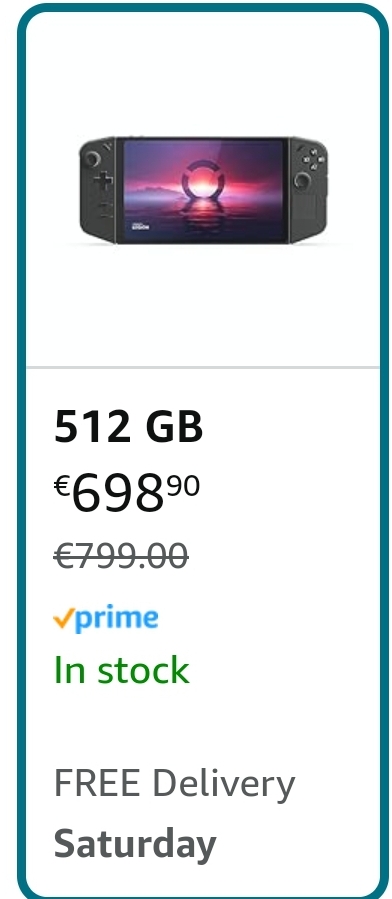Click the left detachable controller in the image

98,190
